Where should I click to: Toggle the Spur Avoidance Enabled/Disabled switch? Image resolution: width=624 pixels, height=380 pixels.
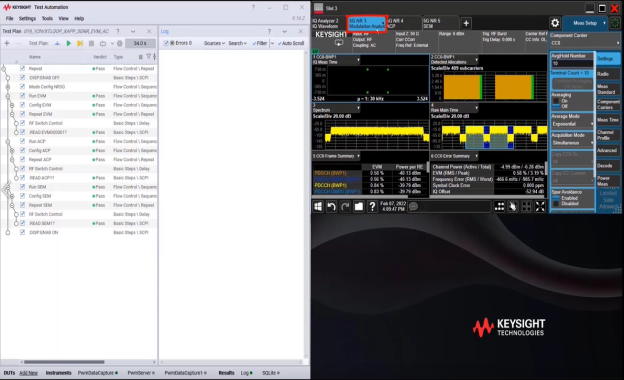(556, 201)
